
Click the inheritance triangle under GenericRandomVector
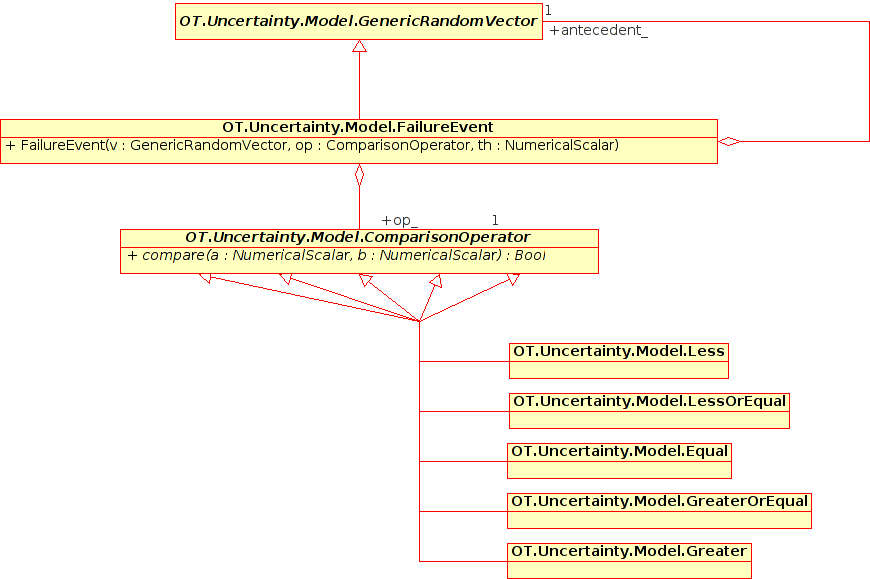[x=359, y=47]
